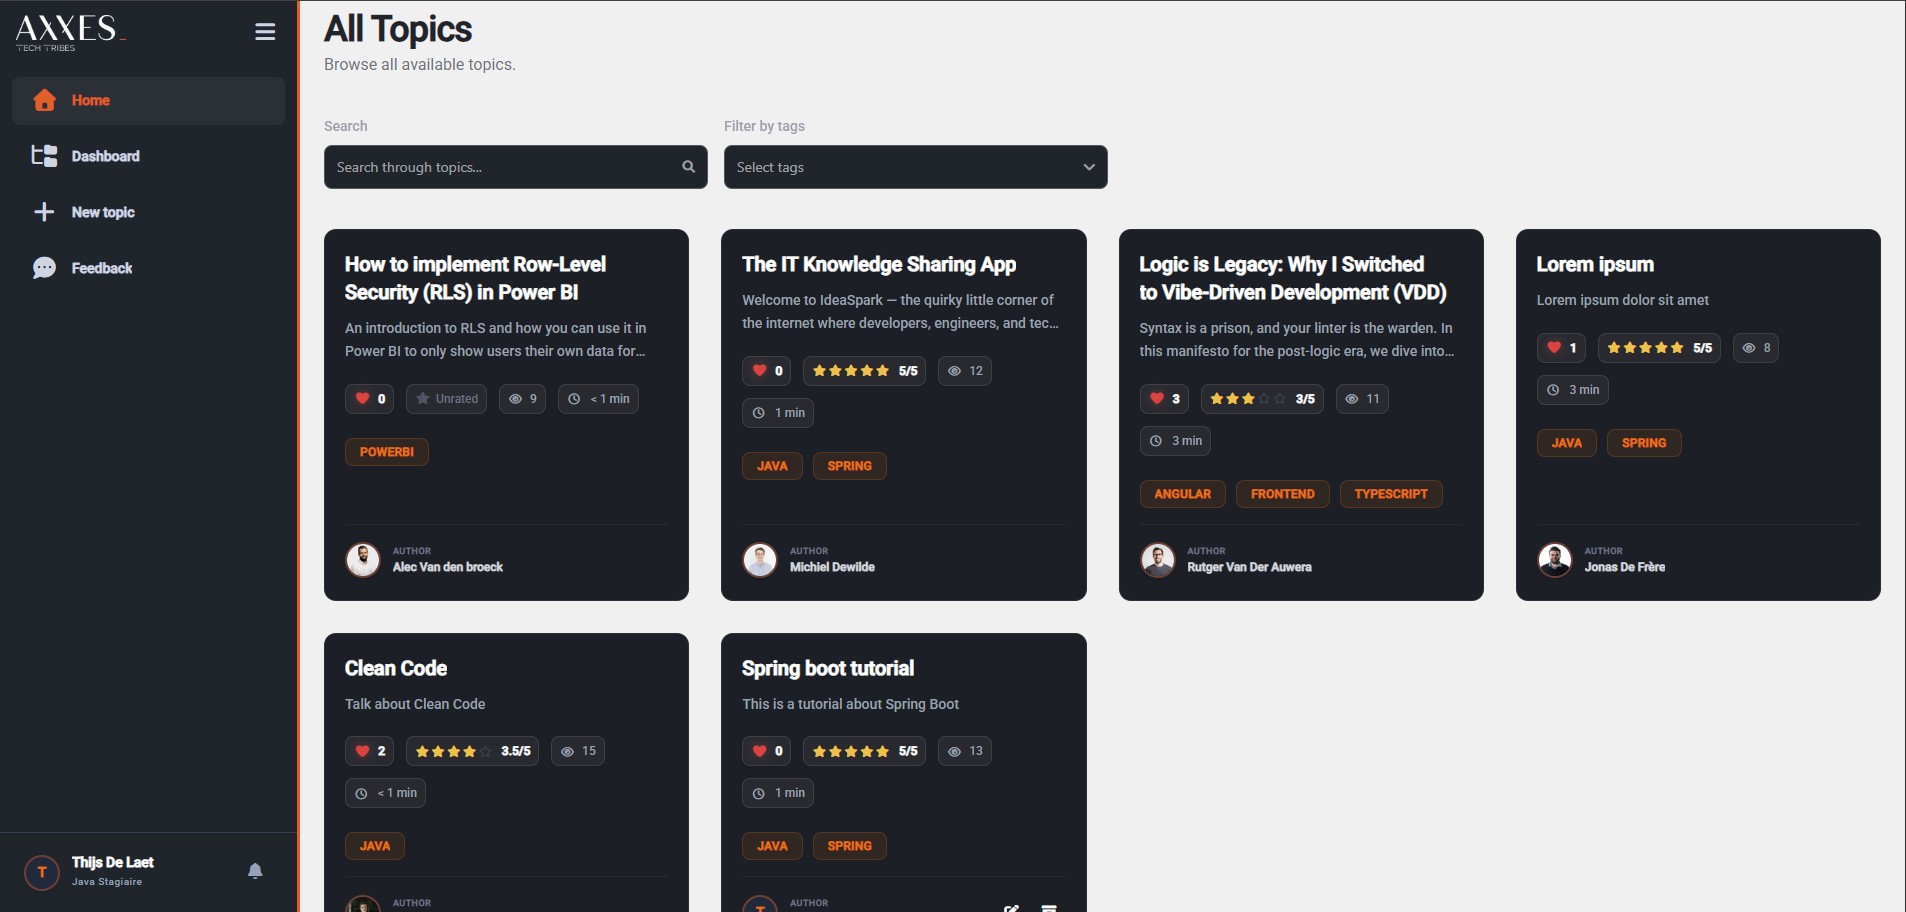Select the FRONTEND tag
This screenshot has width=1906, height=912.
pyautogui.click(x=1283, y=494)
